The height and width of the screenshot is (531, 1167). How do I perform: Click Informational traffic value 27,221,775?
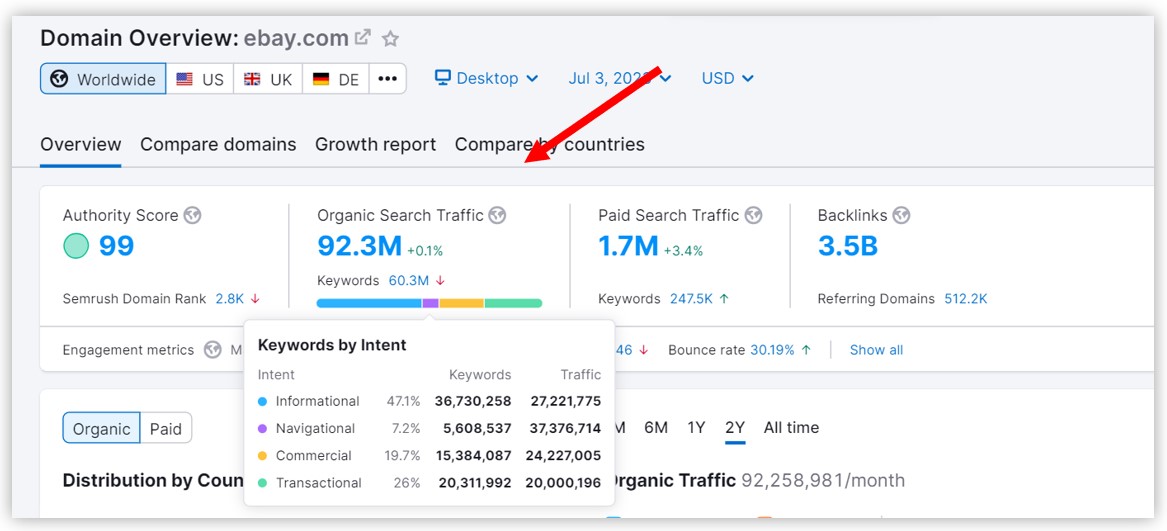point(566,401)
